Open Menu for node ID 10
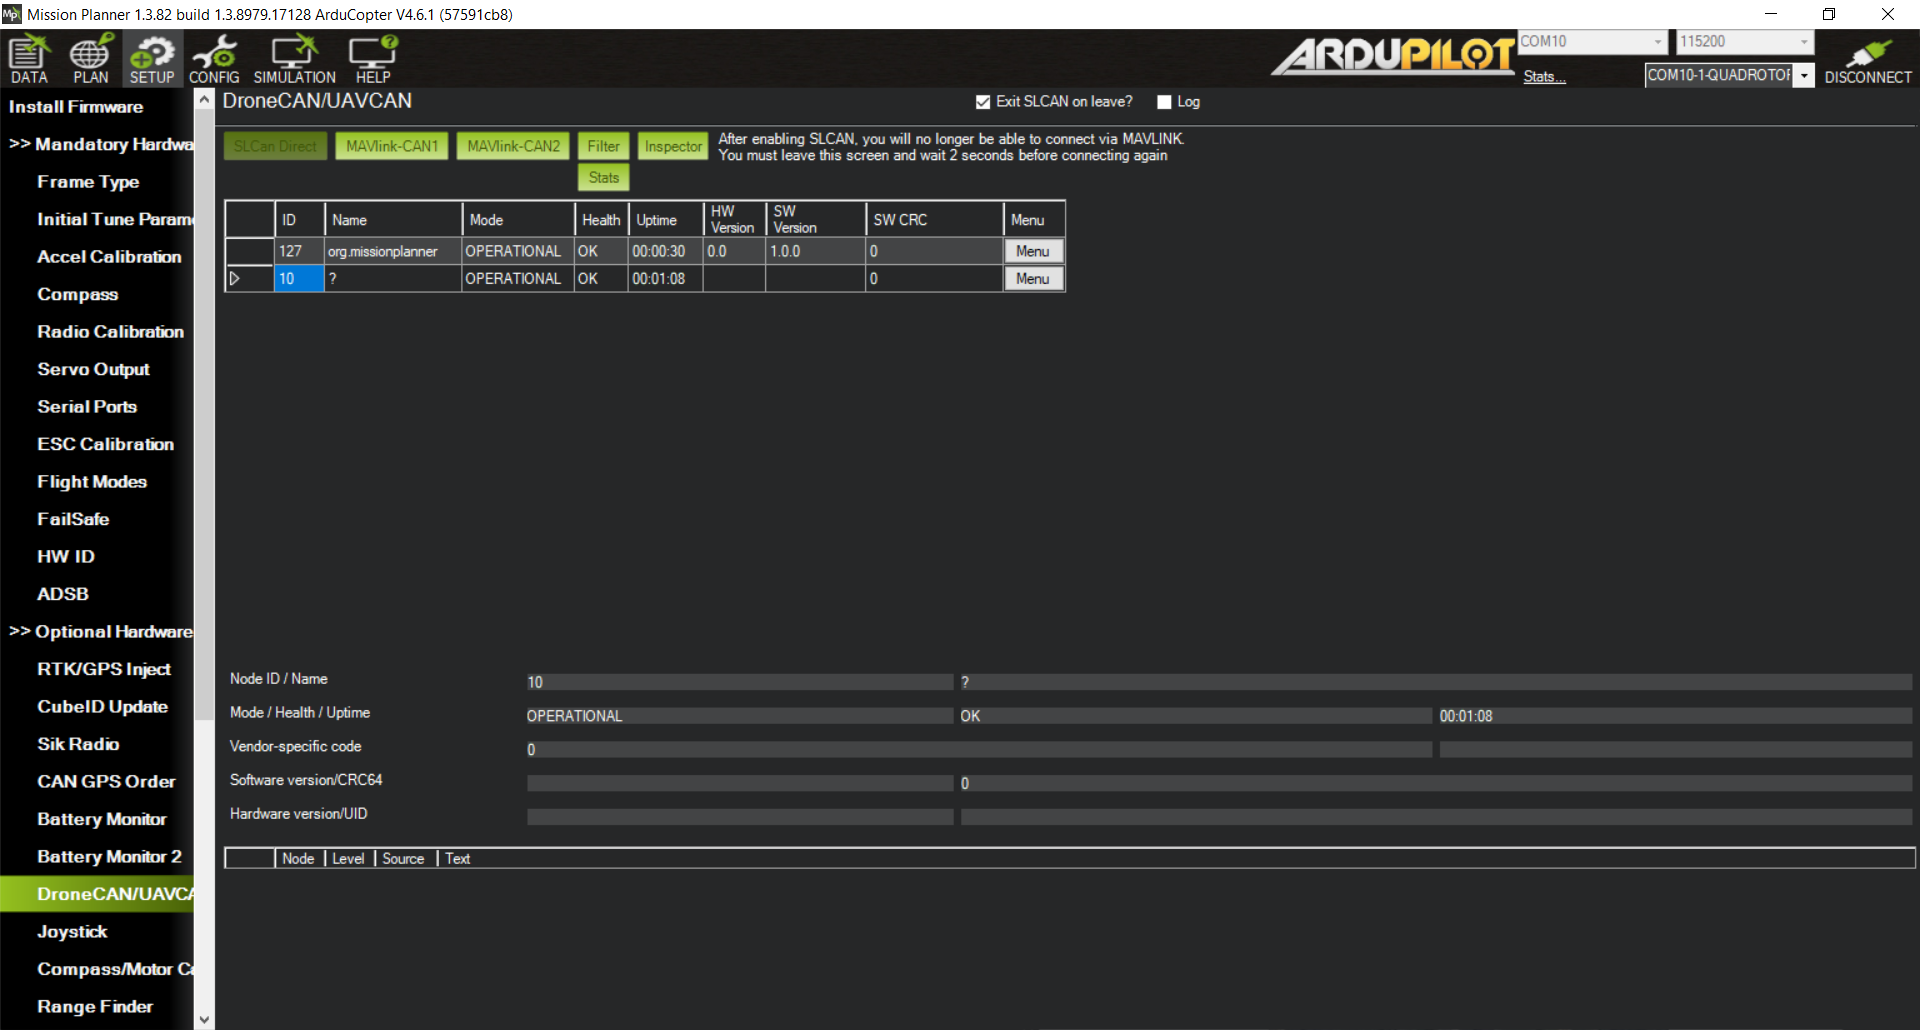 [1033, 279]
